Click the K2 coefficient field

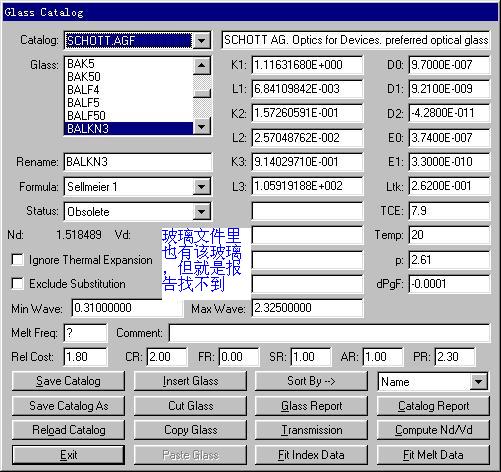coord(307,113)
